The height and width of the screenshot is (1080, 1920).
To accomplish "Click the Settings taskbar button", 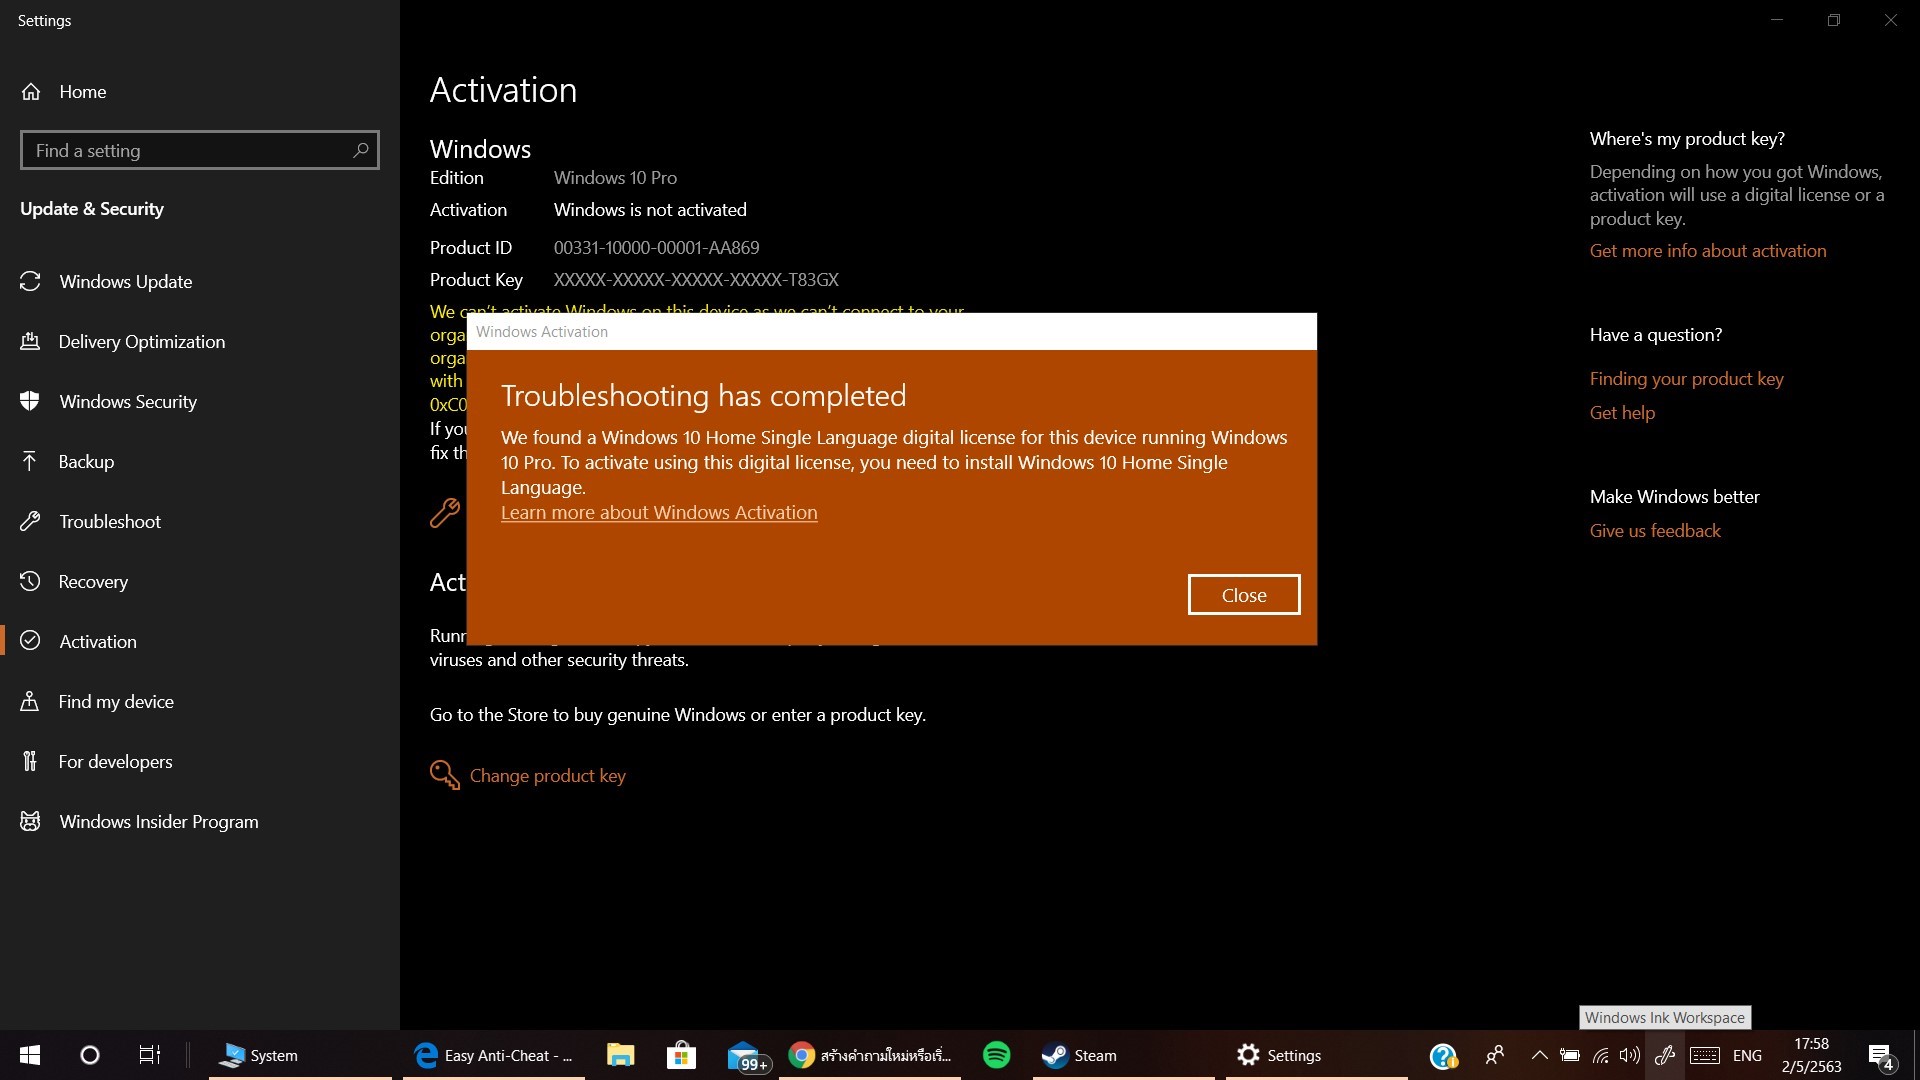I will click(x=1317, y=1055).
